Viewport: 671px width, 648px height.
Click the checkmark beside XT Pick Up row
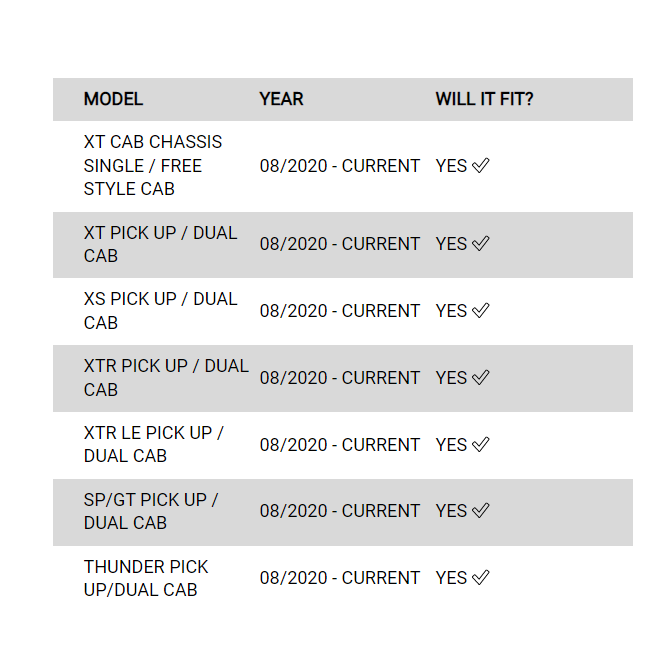pyautogui.click(x=480, y=244)
